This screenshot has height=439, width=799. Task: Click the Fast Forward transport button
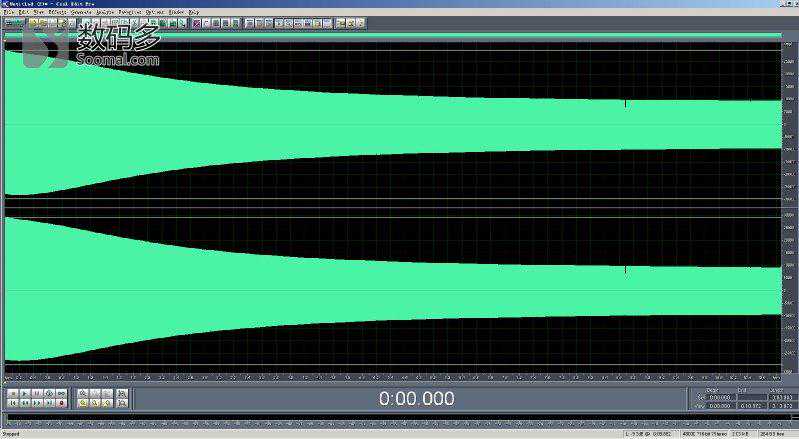[37, 404]
